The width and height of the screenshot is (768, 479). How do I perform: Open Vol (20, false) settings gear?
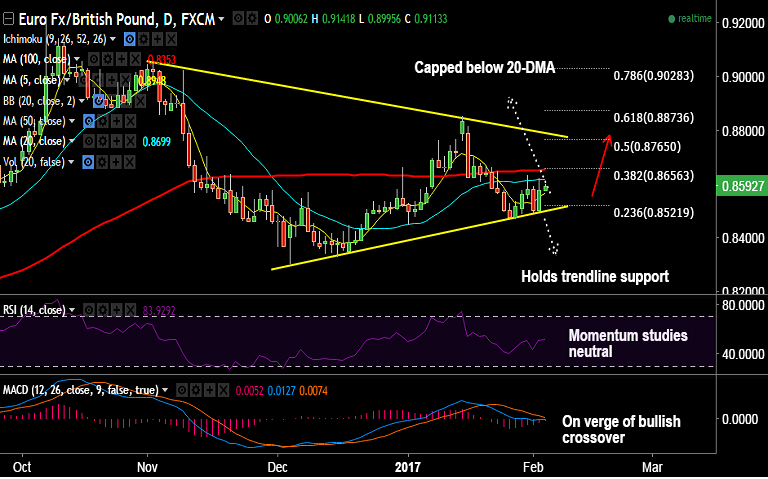point(102,162)
